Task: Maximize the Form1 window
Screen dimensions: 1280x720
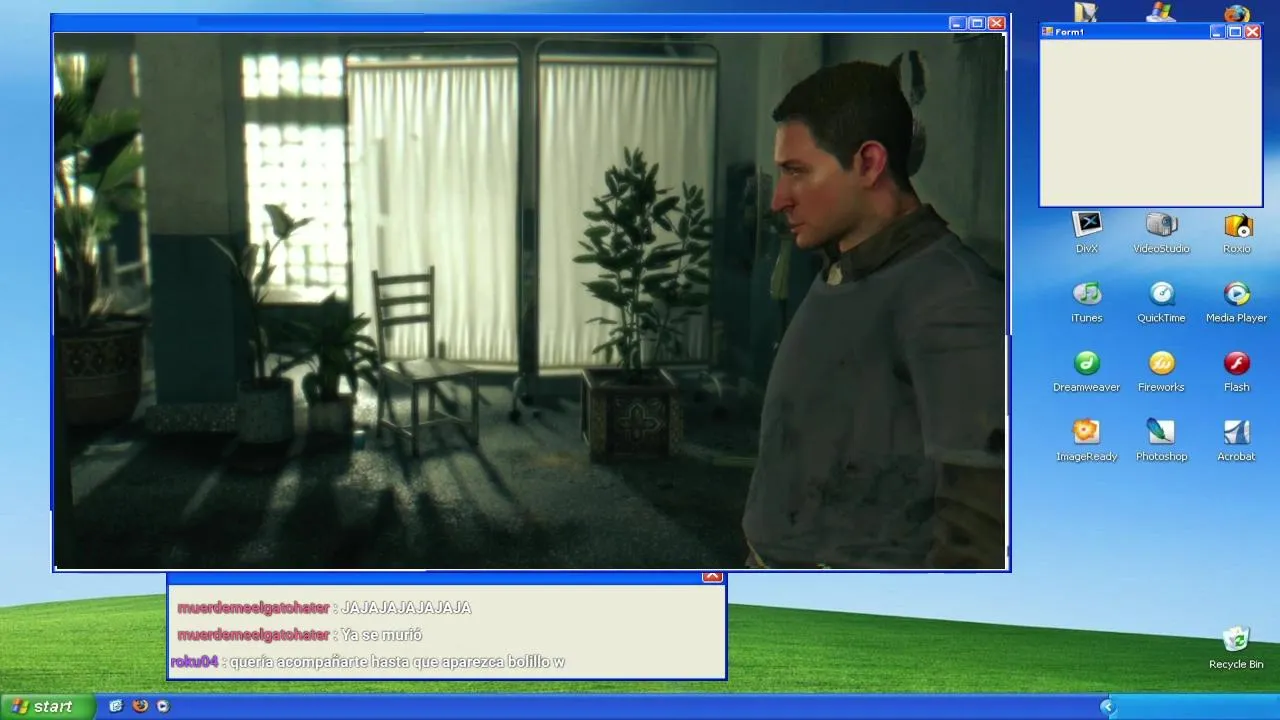Action: [x=1235, y=32]
